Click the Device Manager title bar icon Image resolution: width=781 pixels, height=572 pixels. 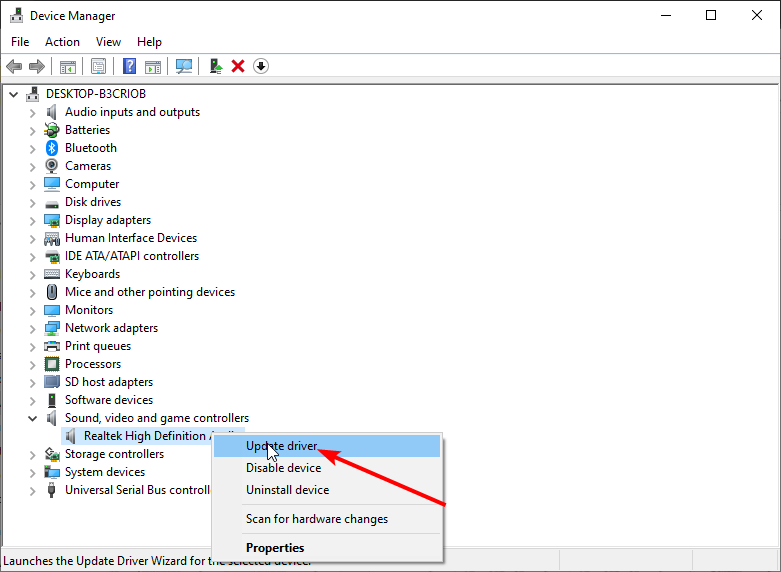[16, 15]
